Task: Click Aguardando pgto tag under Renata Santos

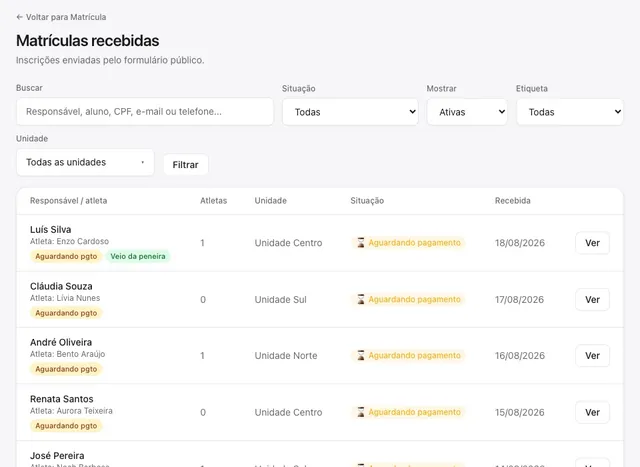Action: click(66, 426)
